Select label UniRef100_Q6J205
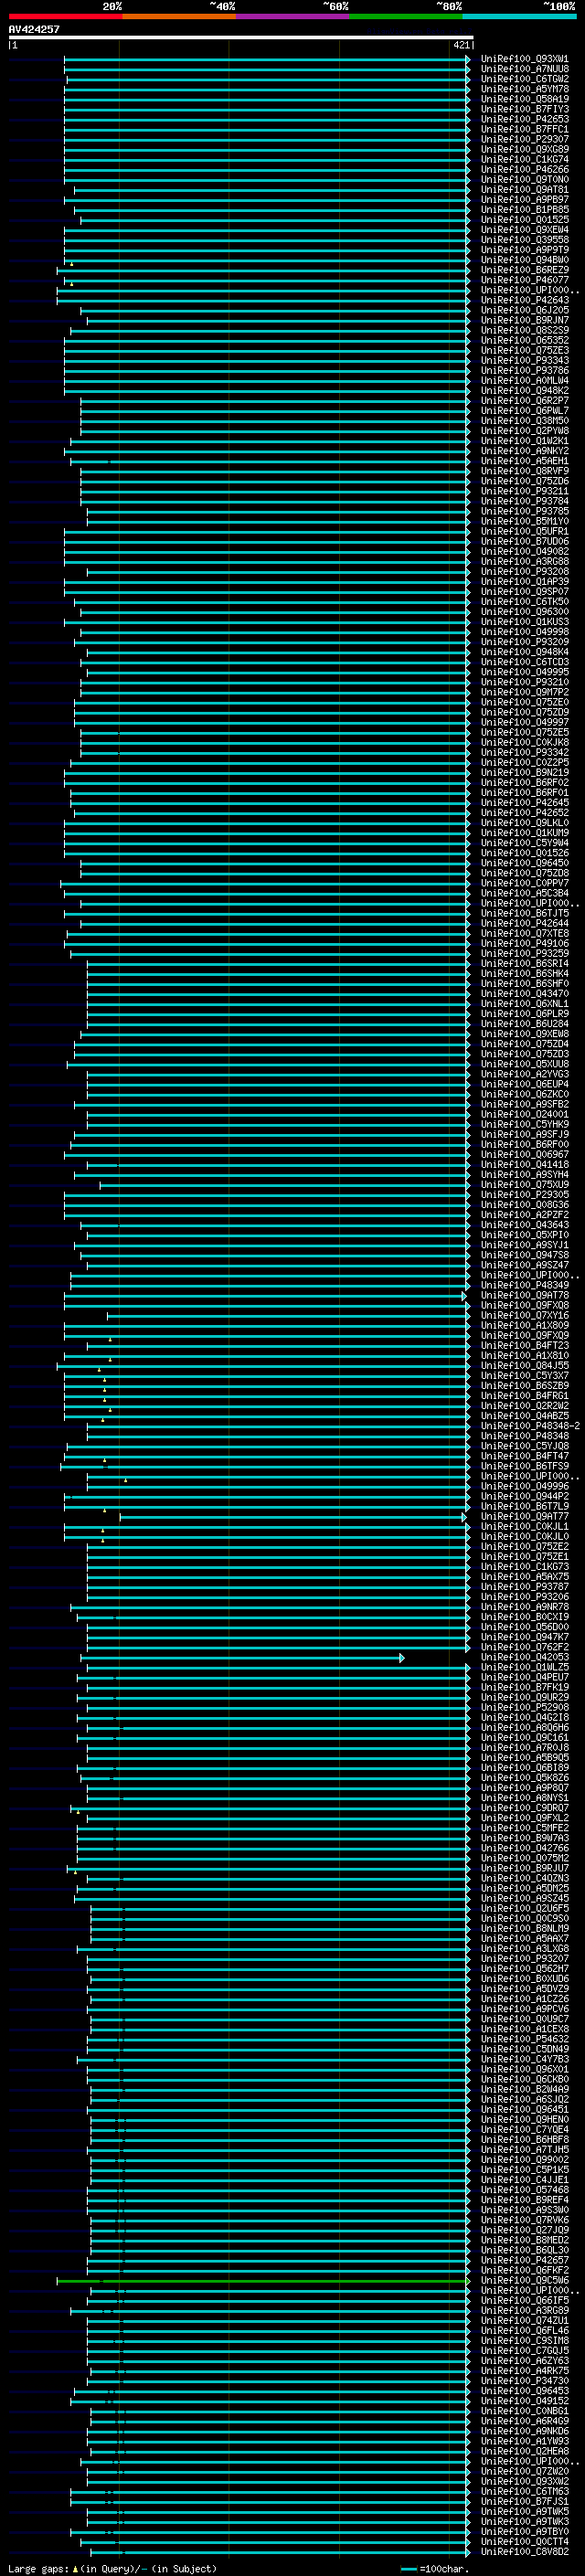This screenshot has height=2576, width=585. [524, 310]
